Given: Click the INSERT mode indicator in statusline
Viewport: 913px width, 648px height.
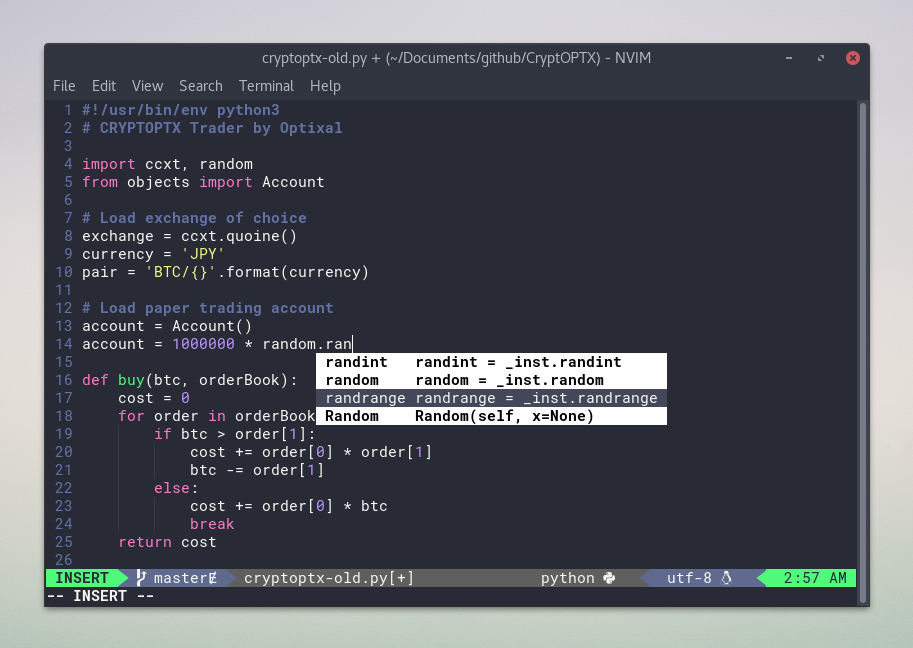Looking at the screenshot, I should pos(82,578).
